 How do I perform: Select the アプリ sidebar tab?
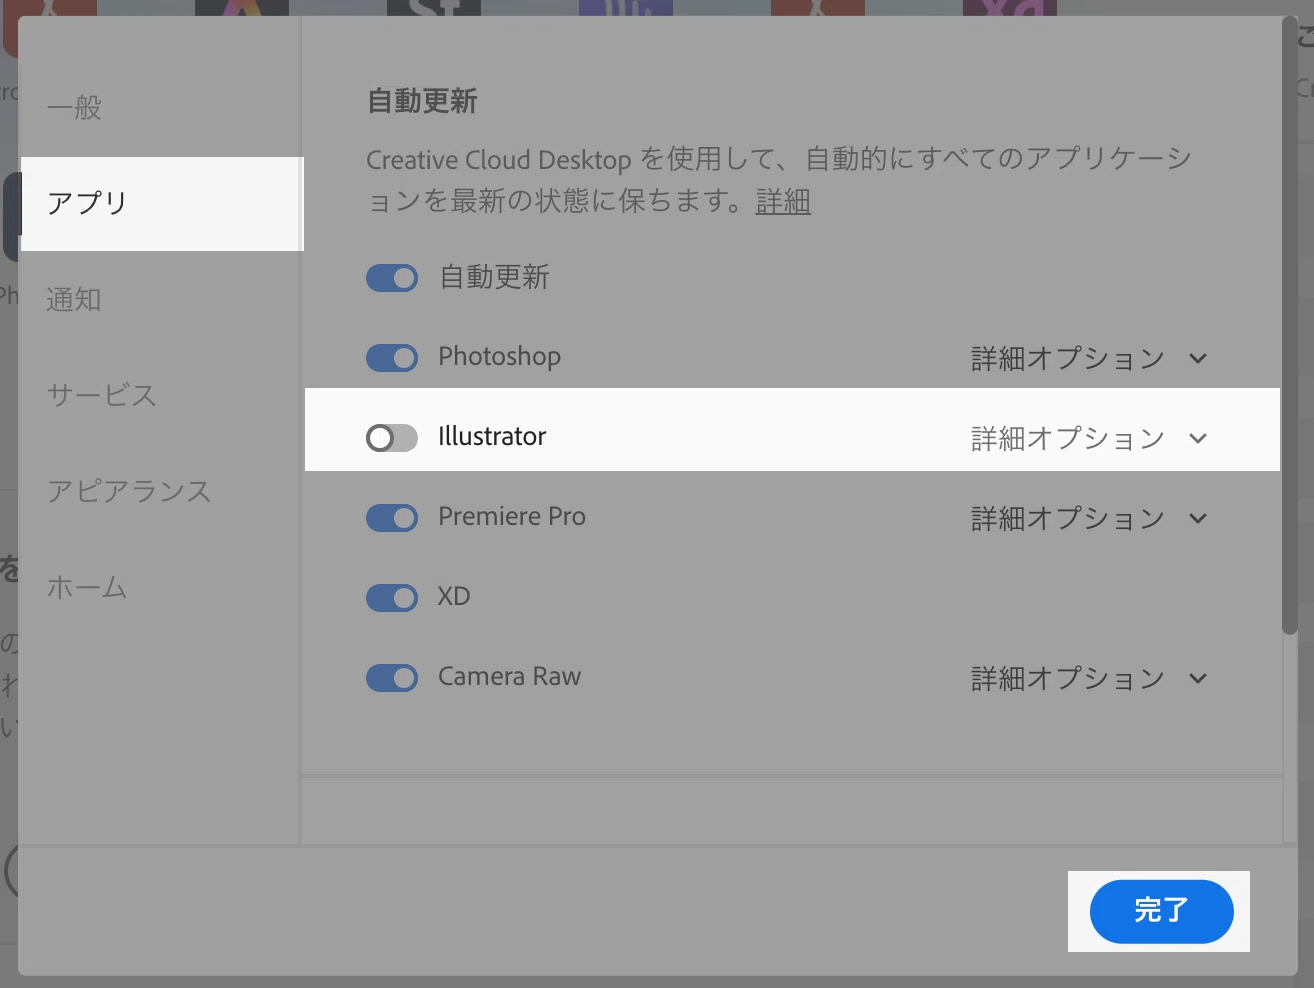160,203
